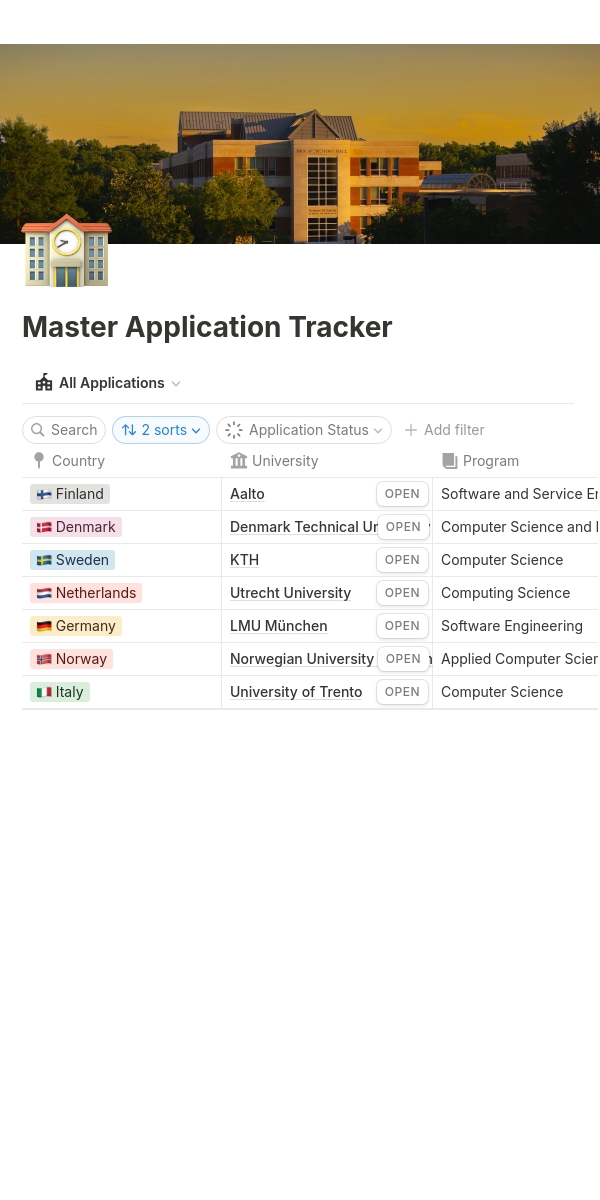The height and width of the screenshot is (1200, 600).
Task: Open the Utrecht University page link
Action: (x=290, y=593)
